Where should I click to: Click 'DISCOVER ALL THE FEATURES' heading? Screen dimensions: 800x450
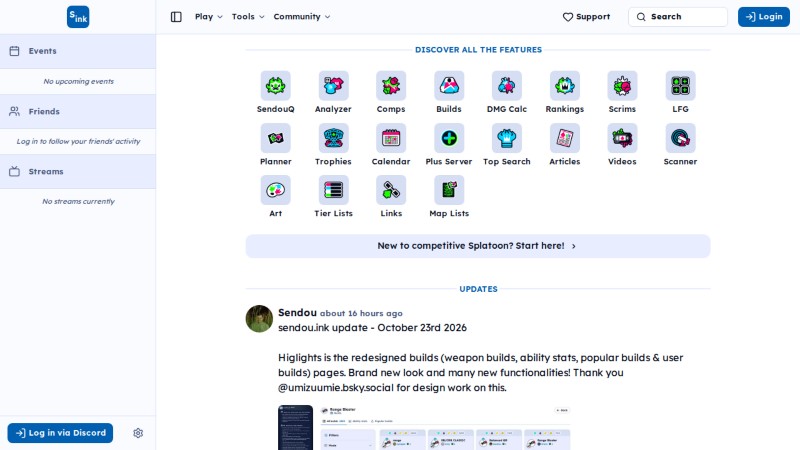click(478, 49)
